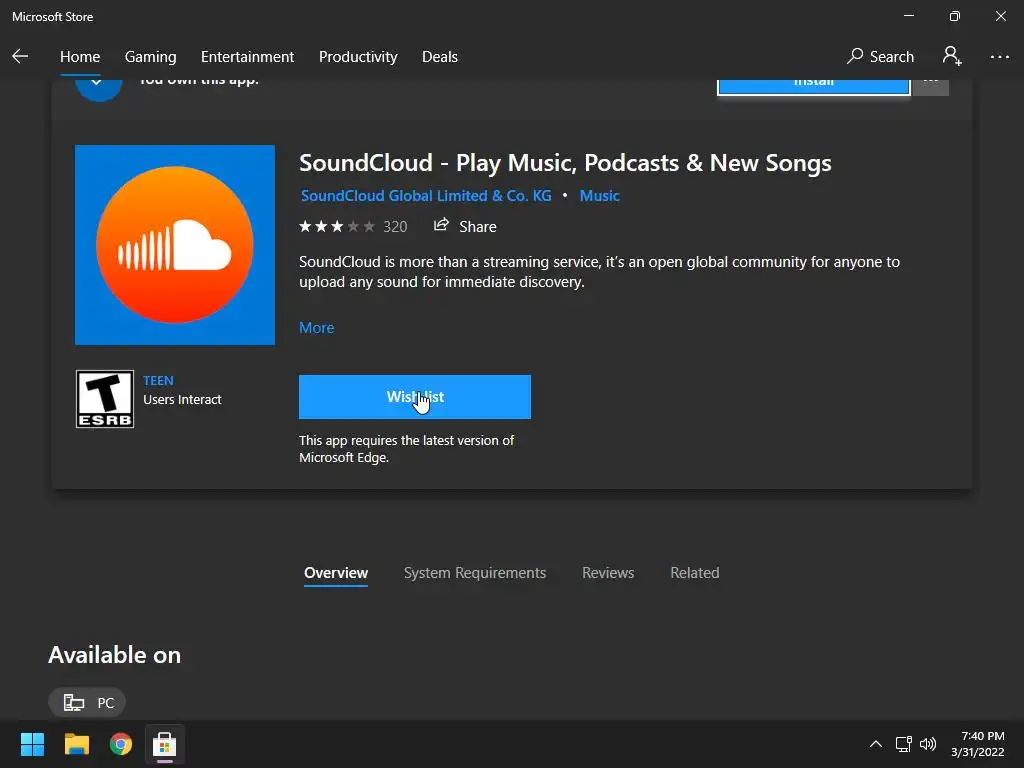Image resolution: width=1024 pixels, height=768 pixels.
Task: Click the SoundCloud app logo
Action: point(175,245)
